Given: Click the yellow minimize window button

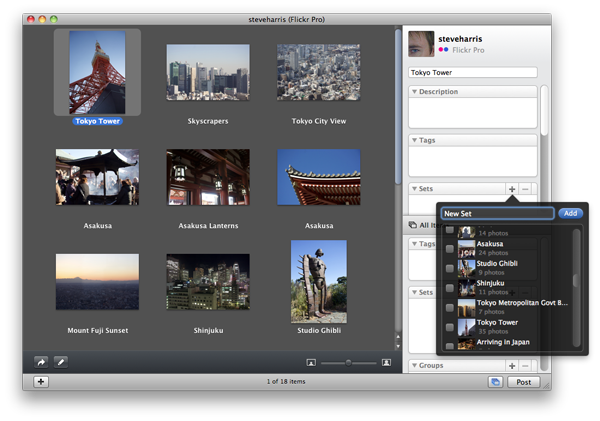Looking at the screenshot, I should [42, 19].
